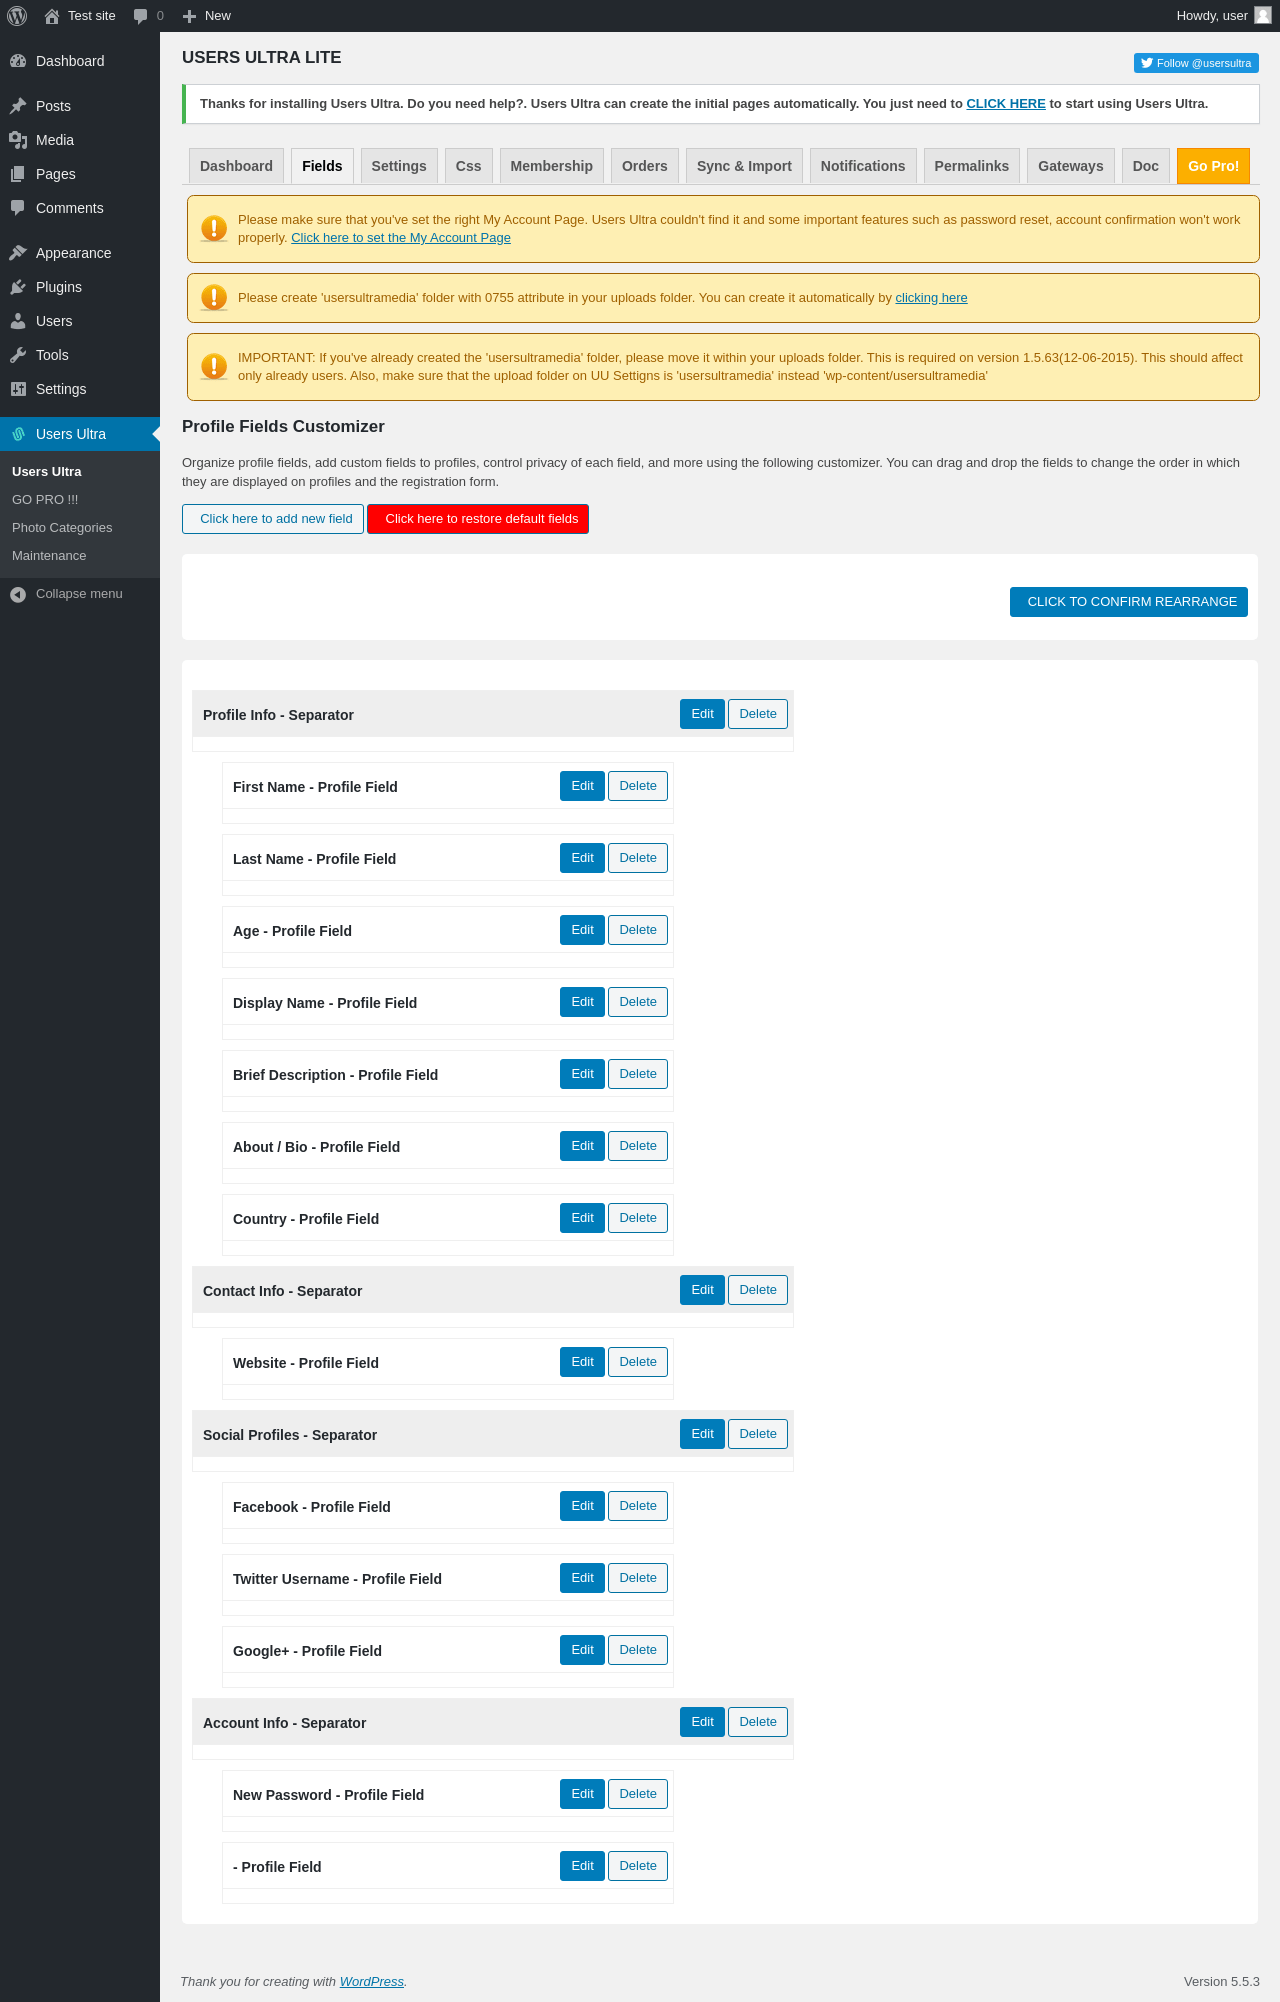Click CLICK TO CONFIRM REARRANGE button
Viewport: 1280px width, 2002px height.
pyautogui.click(x=1129, y=602)
